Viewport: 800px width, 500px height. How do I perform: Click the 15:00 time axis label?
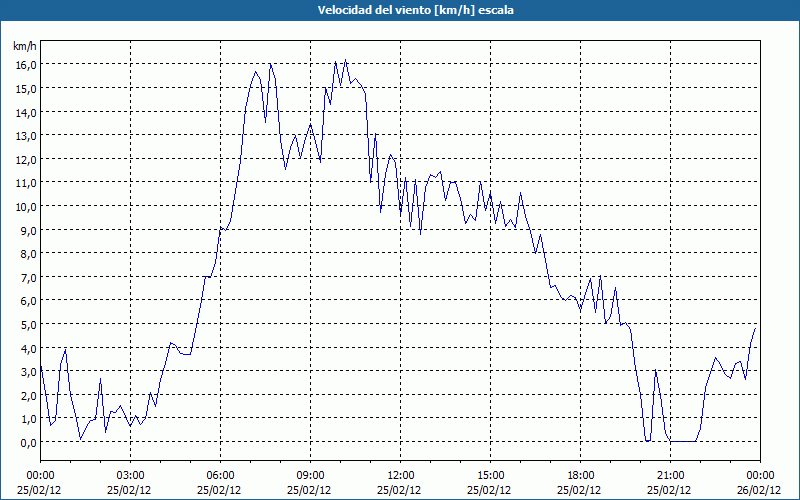[x=490, y=476]
